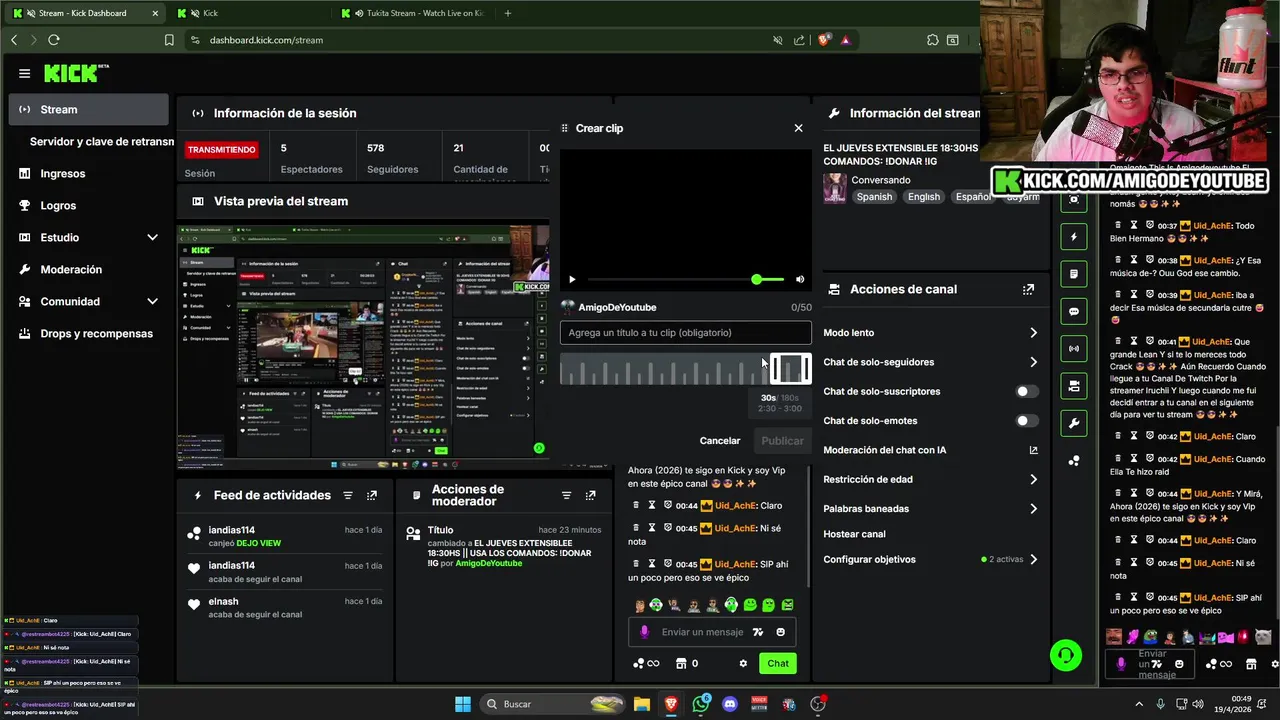1280x720 pixels.
Task: Select the English language tag
Action: pyautogui.click(x=924, y=197)
